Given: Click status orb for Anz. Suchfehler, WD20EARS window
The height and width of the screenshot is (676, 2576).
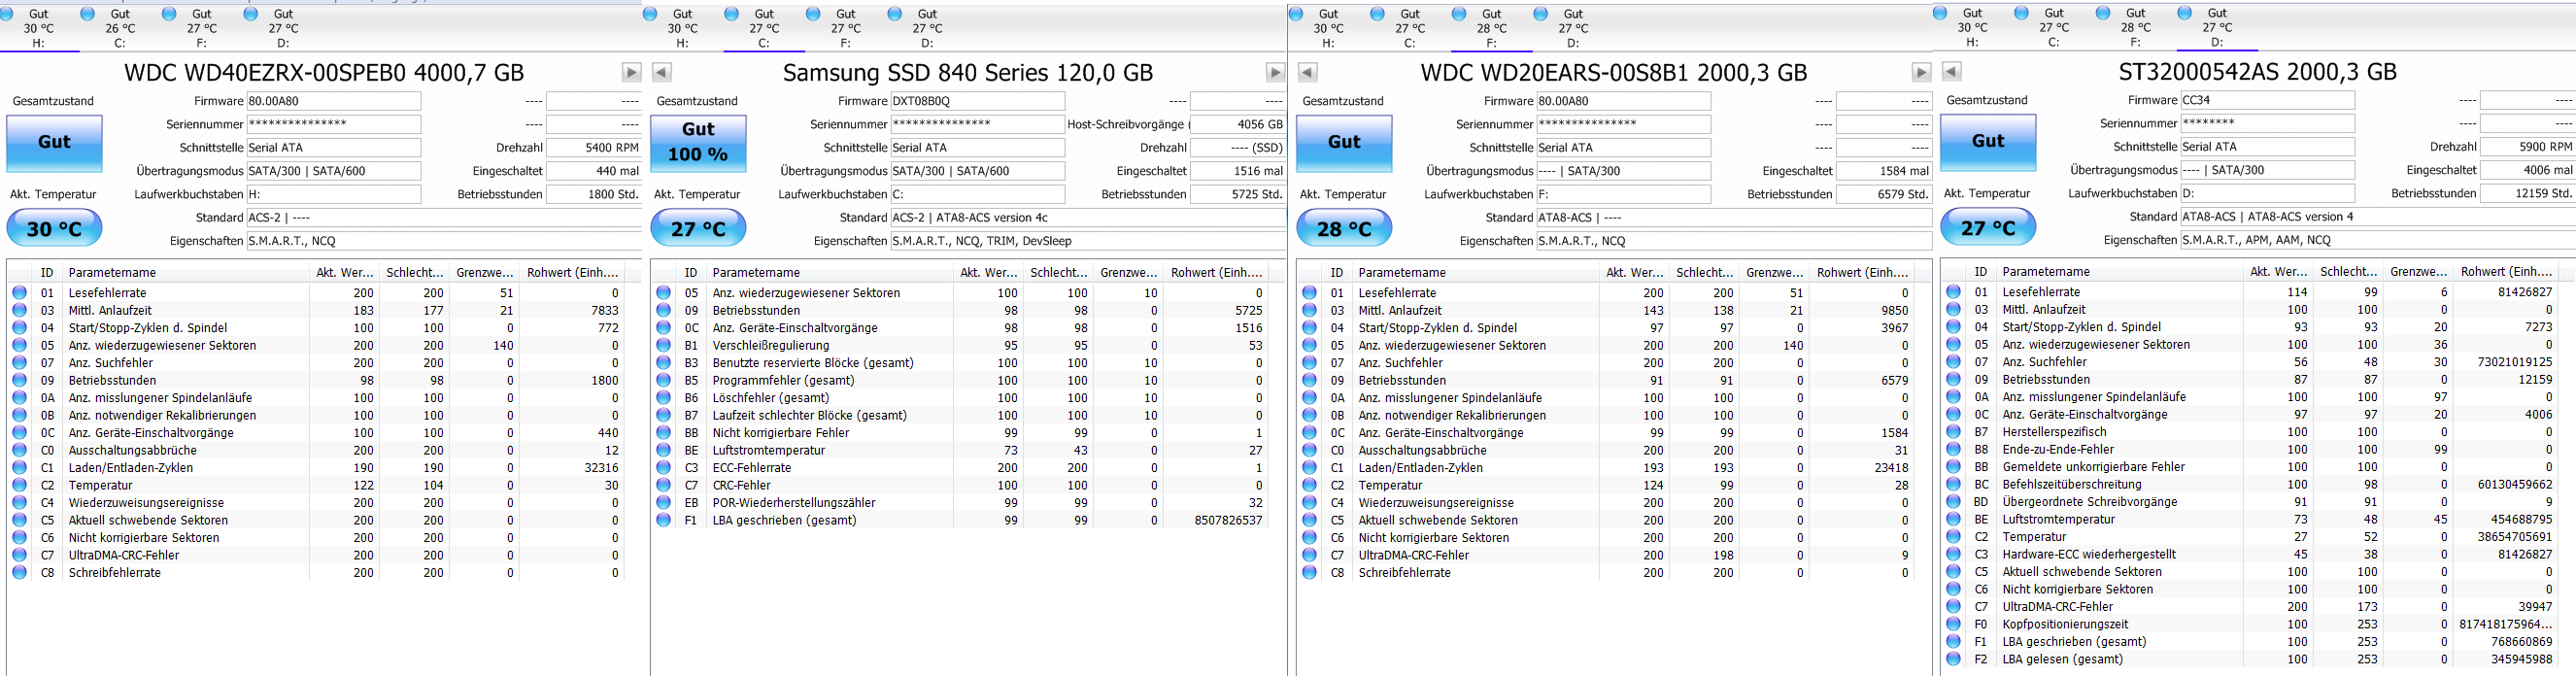Looking at the screenshot, I should click(1309, 362).
